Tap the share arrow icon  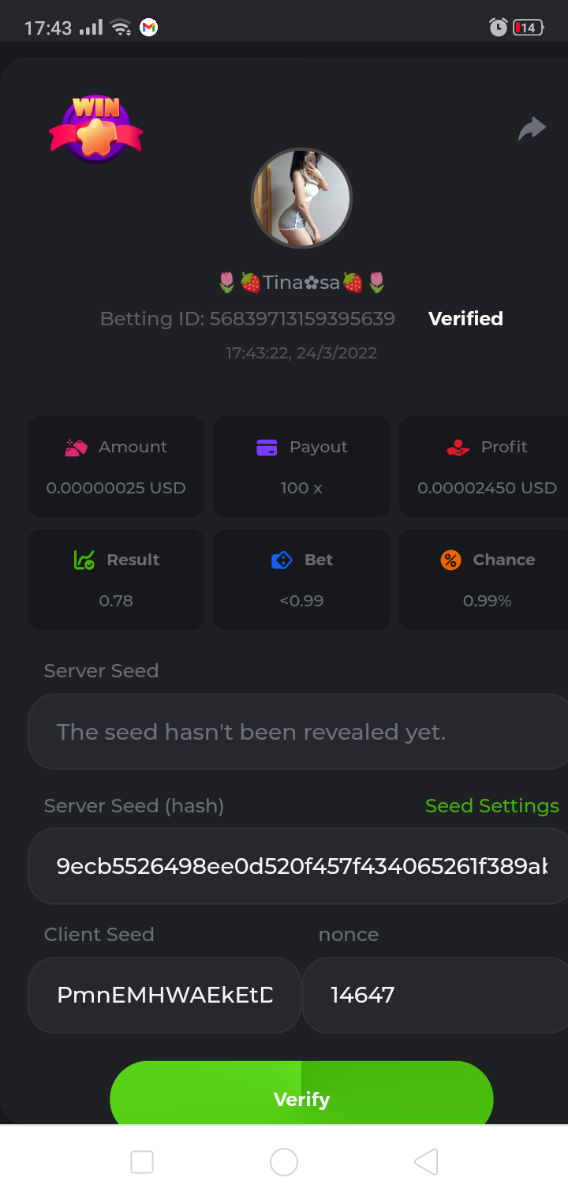pyautogui.click(x=532, y=129)
